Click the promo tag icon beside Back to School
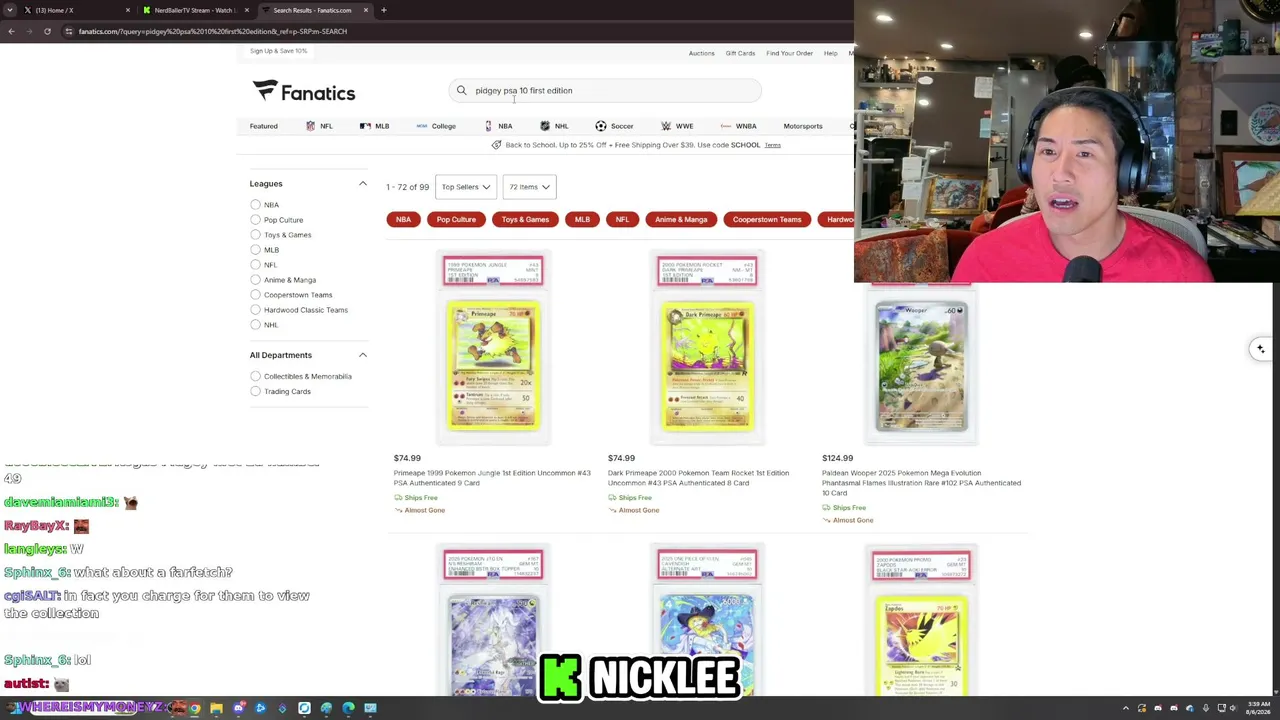1280x720 pixels. [496, 145]
